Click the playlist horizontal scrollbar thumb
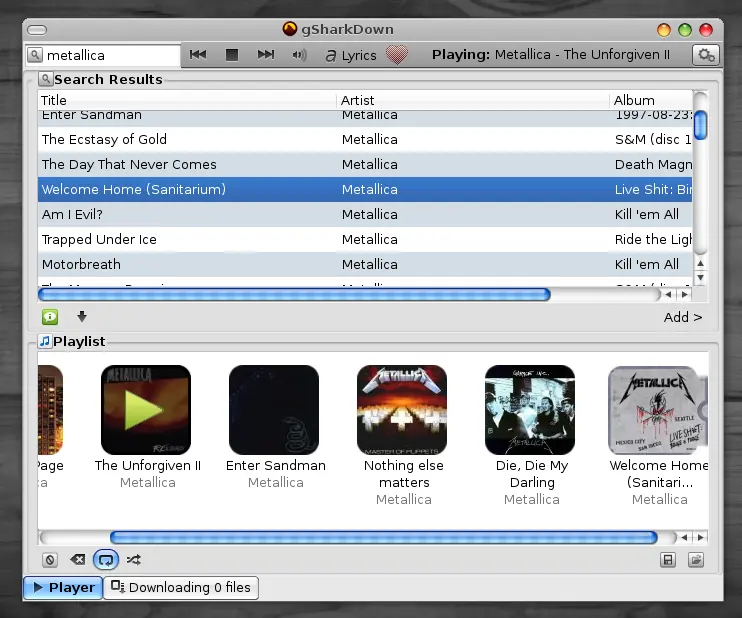 pos(384,538)
